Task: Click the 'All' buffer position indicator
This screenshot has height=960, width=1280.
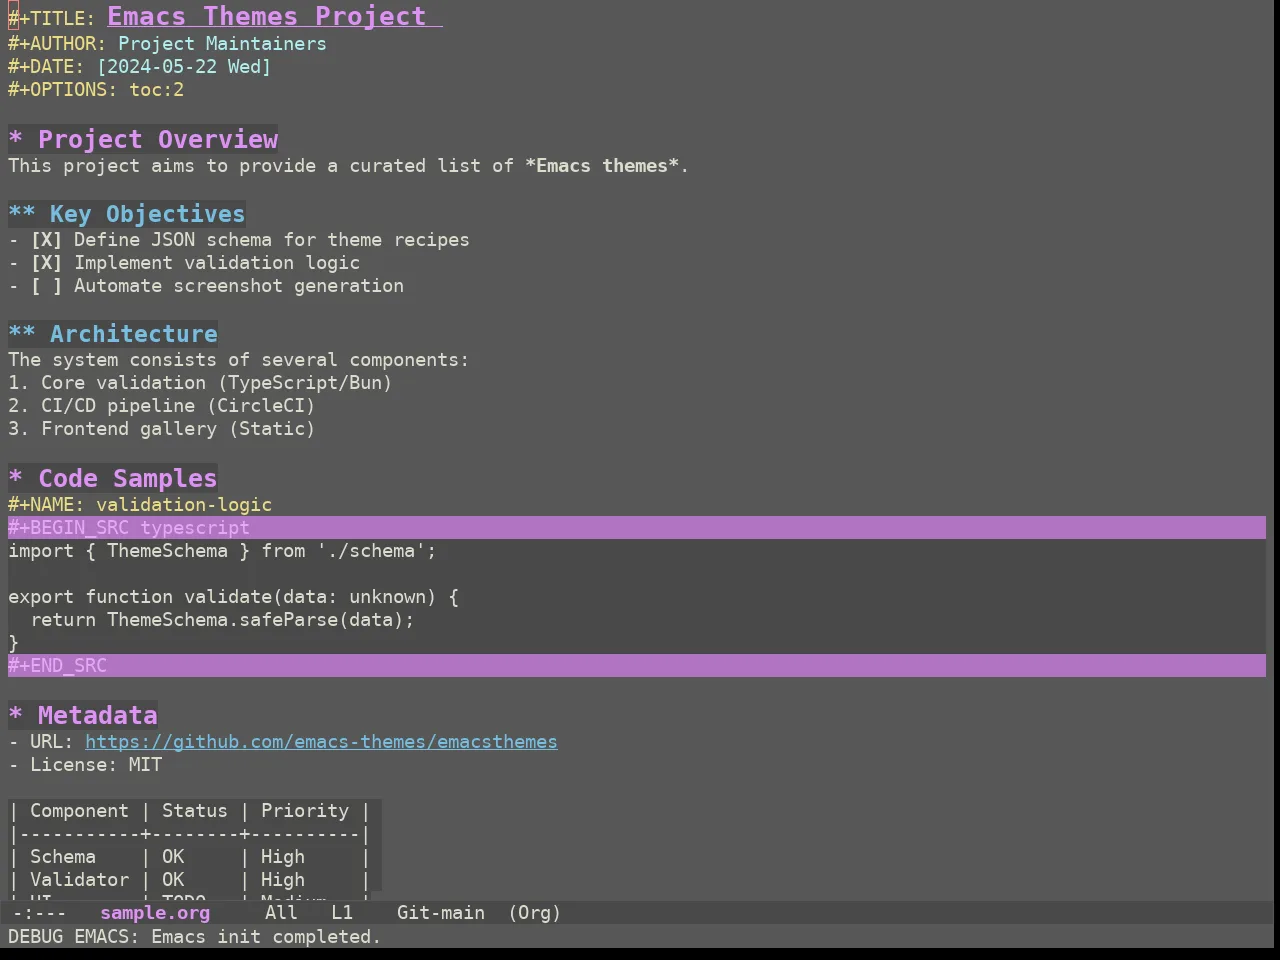Action: coord(281,913)
